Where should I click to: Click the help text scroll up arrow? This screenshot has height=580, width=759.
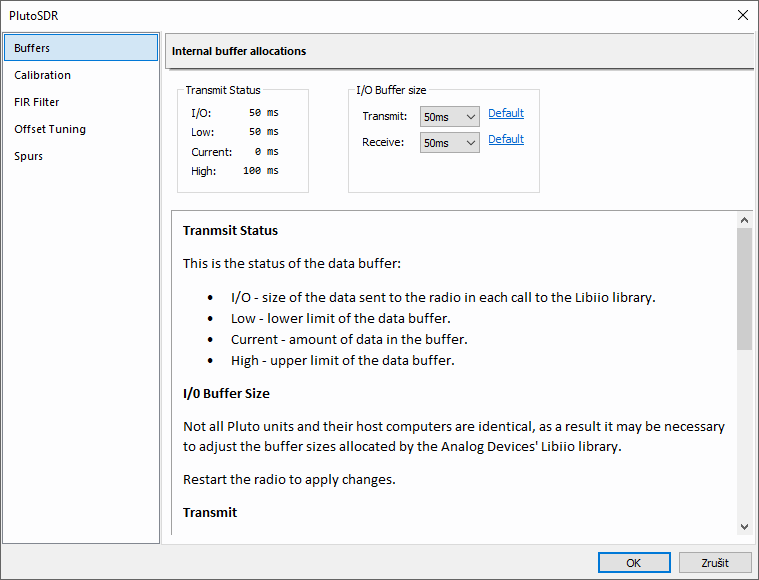pos(744,220)
